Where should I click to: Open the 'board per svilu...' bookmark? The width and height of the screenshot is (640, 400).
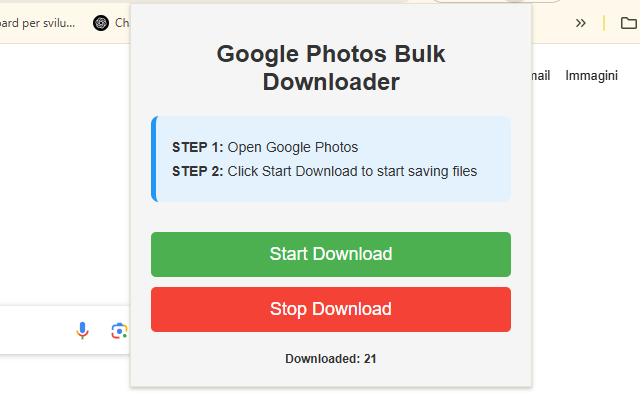point(40,23)
